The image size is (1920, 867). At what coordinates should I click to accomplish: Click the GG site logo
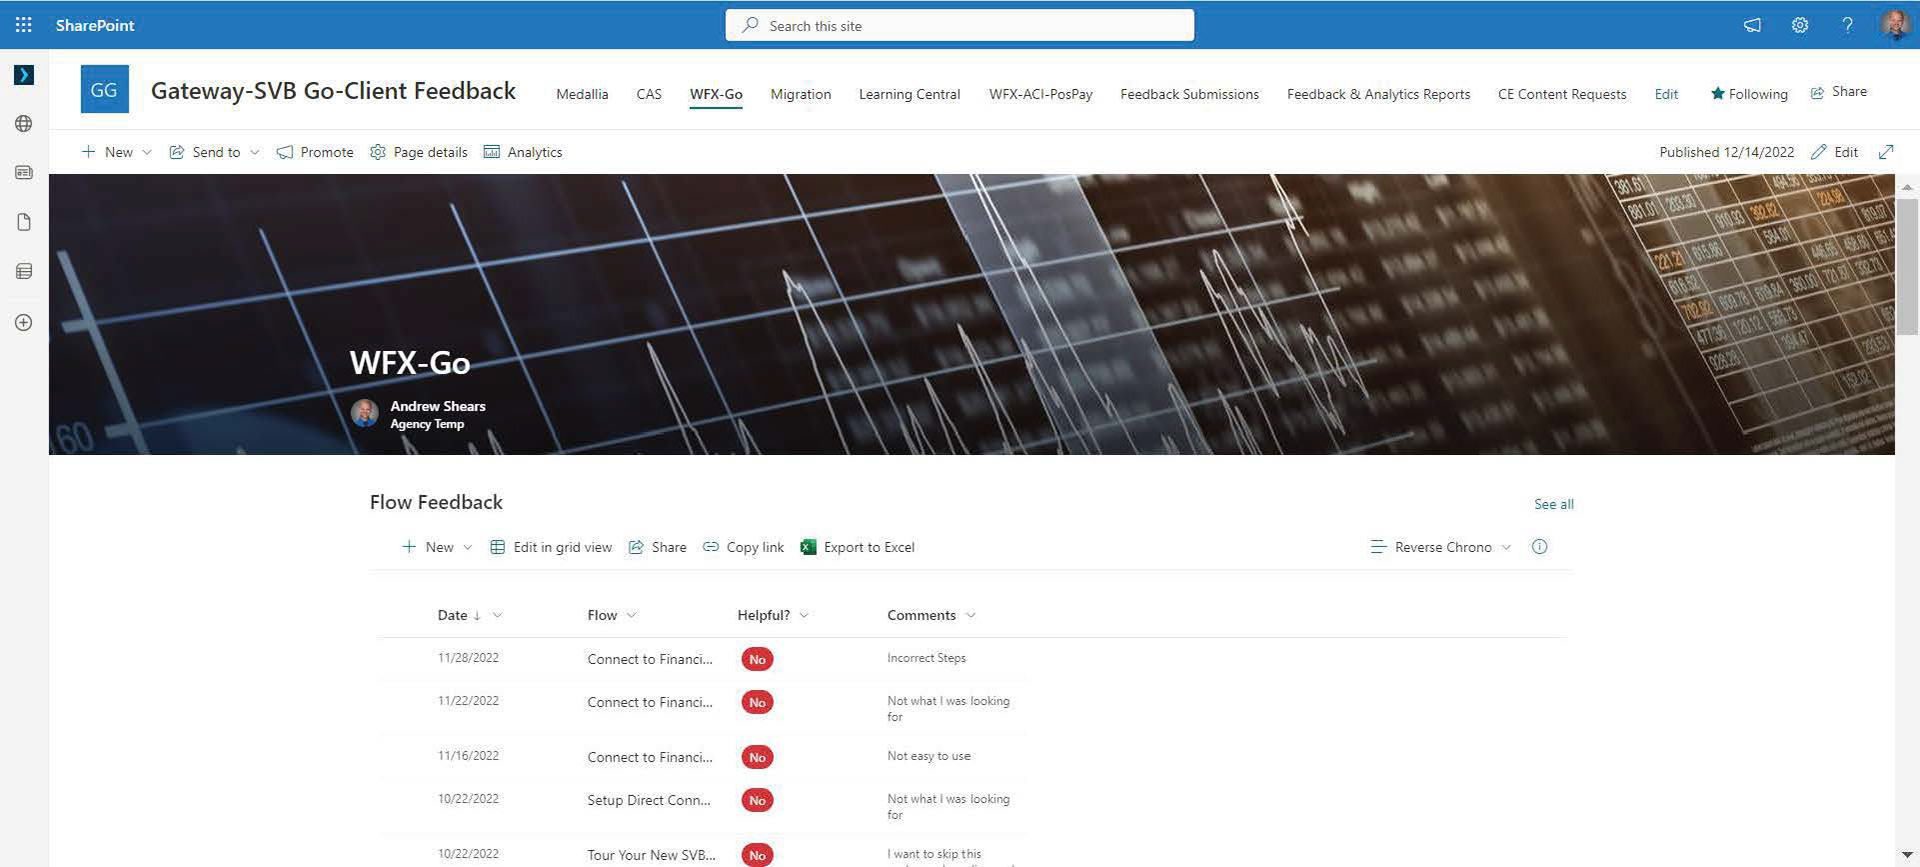click(104, 90)
